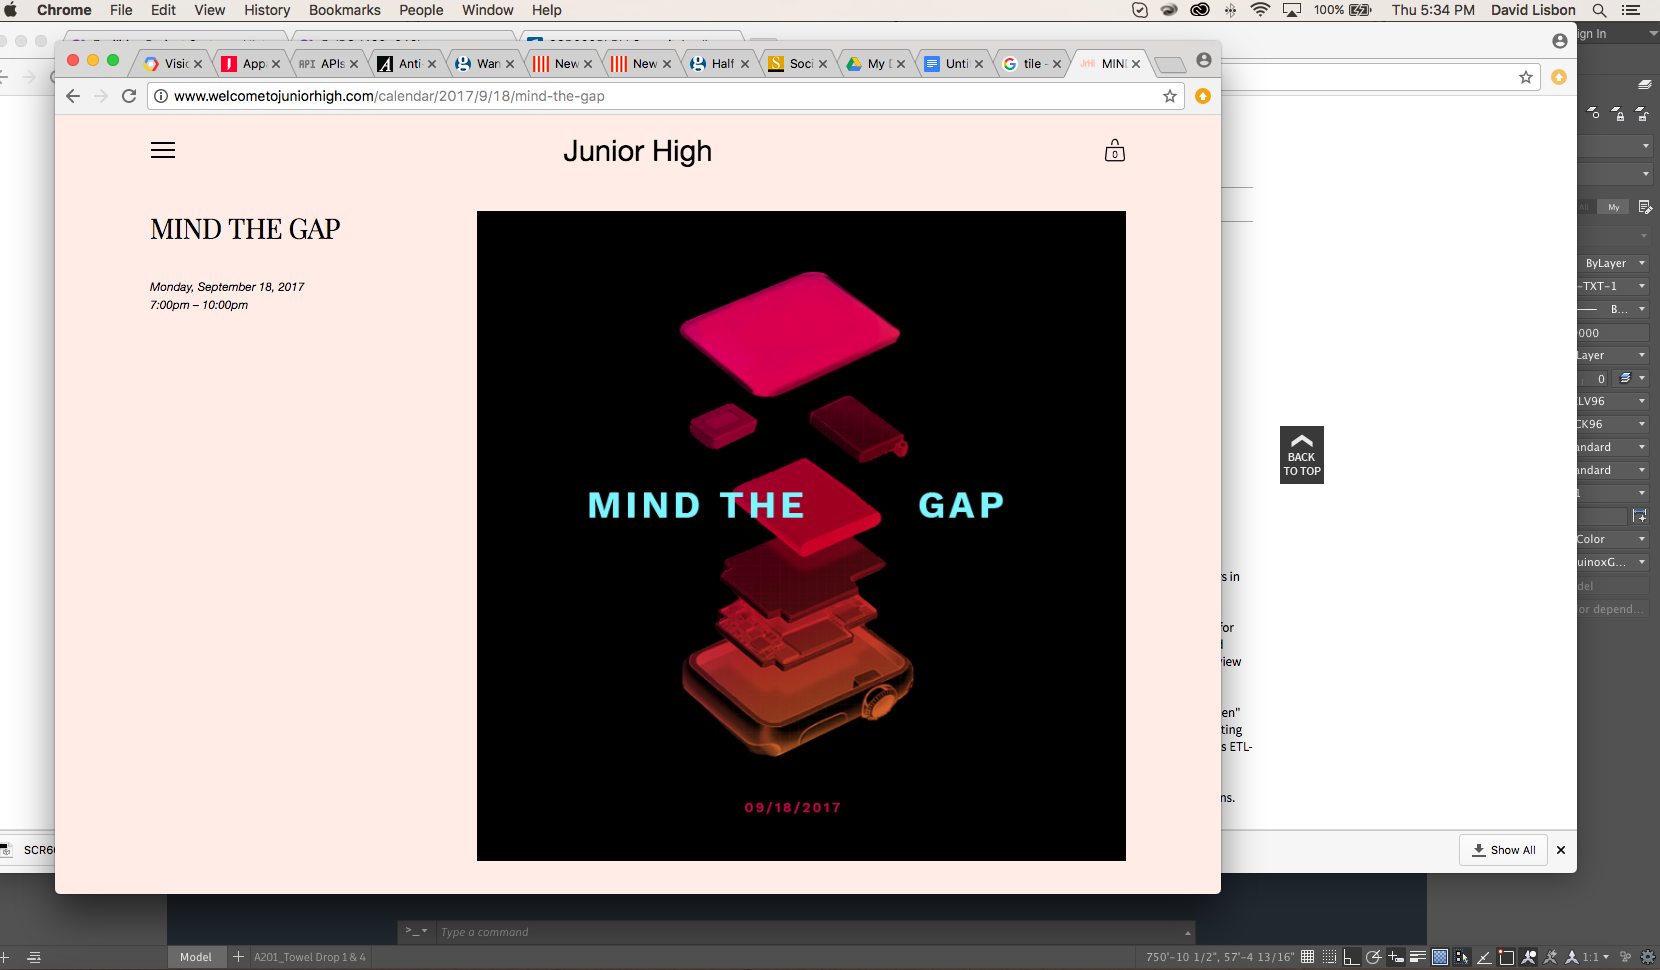The image size is (1660, 970).
Task: Open the Window menu
Action: click(488, 10)
